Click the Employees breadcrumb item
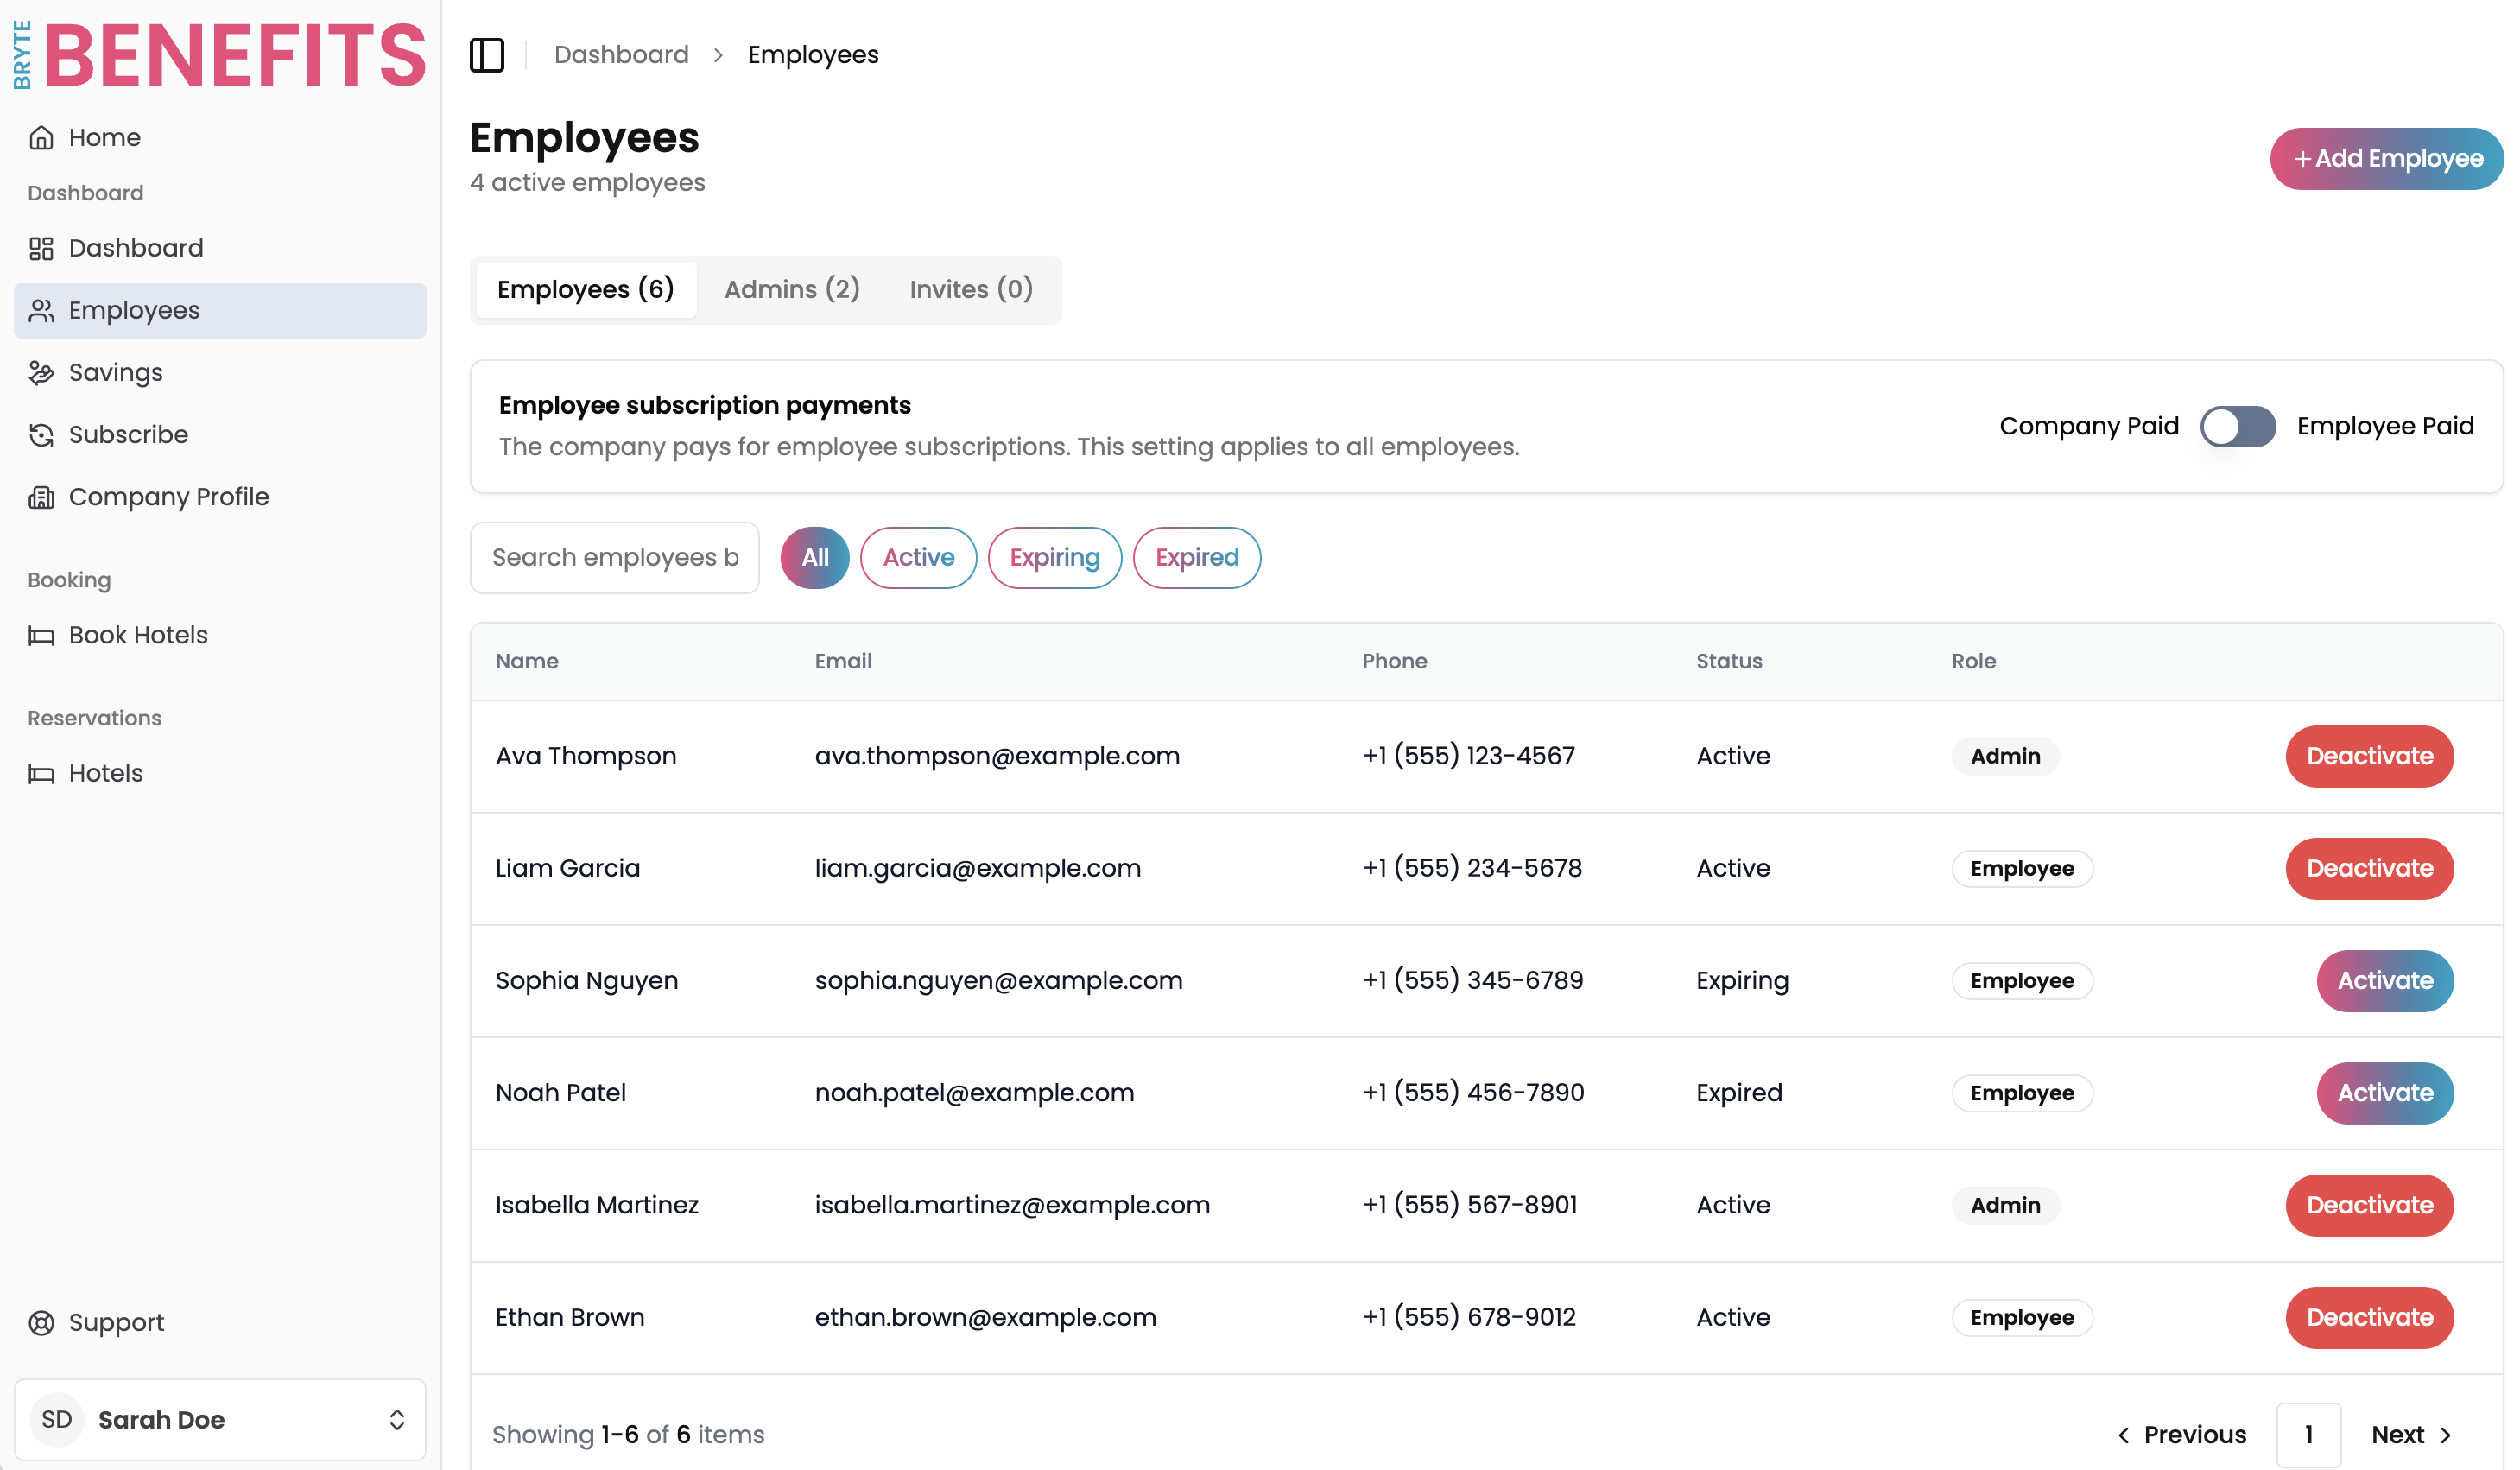 (813, 55)
